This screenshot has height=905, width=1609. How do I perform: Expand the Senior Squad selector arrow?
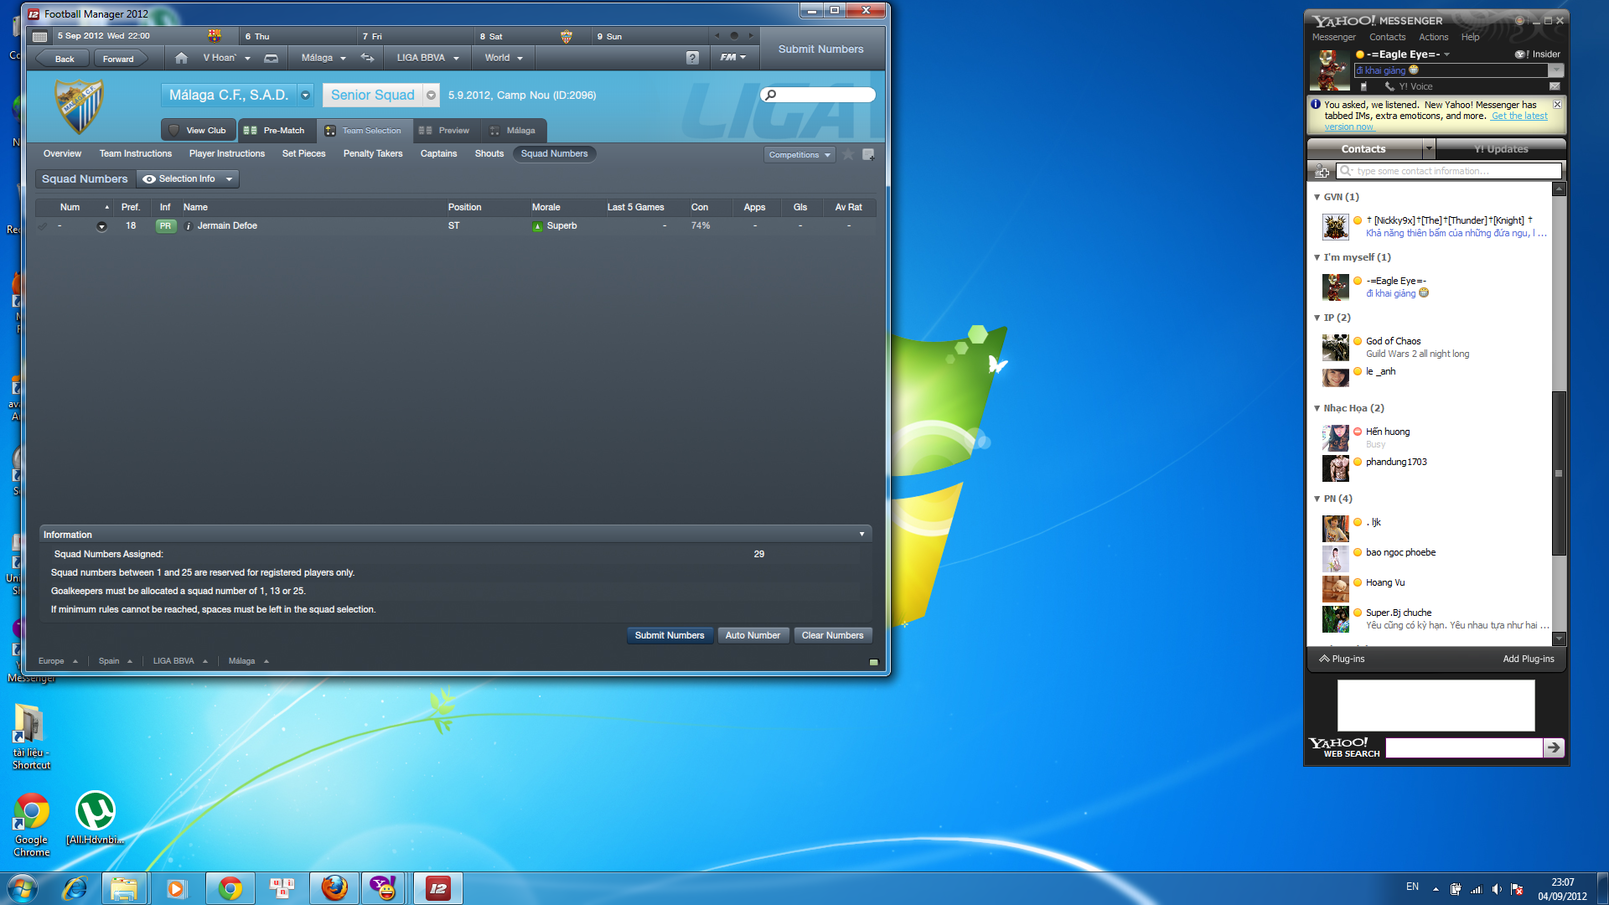pos(431,96)
